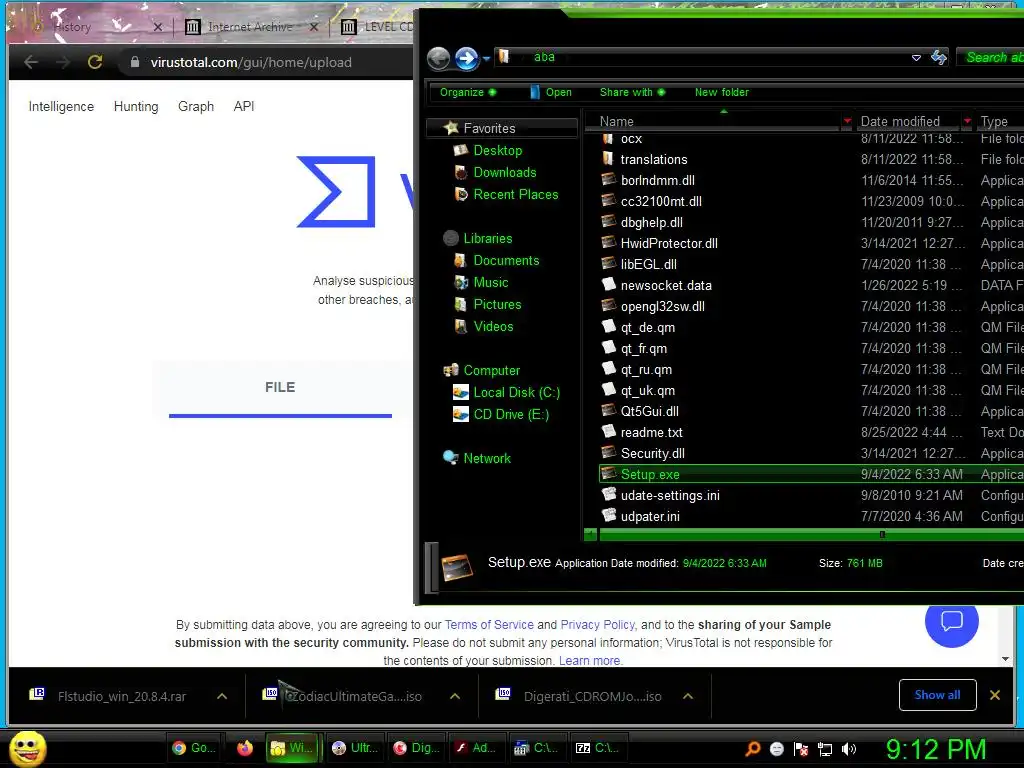Select the cc32100mt.dll file icon
The image size is (1024, 768).
pyautogui.click(x=608, y=200)
